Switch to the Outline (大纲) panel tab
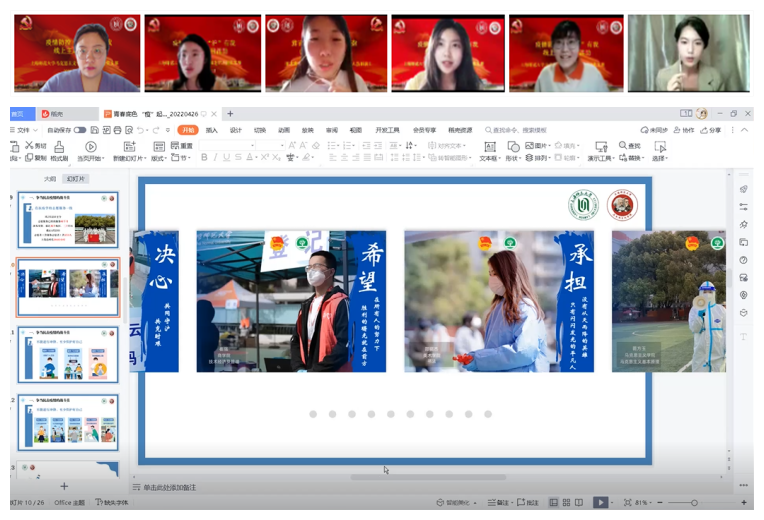Viewport: 764px width, 520px height. [50, 178]
